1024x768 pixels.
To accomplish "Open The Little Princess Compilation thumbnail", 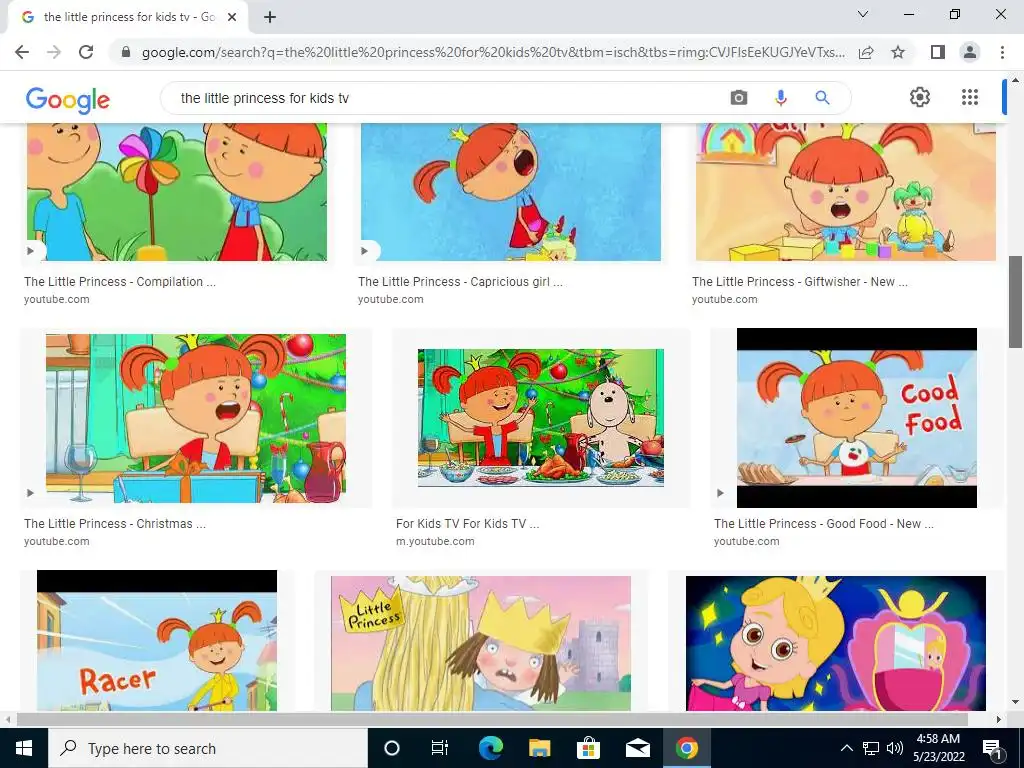I will (x=177, y=192).
